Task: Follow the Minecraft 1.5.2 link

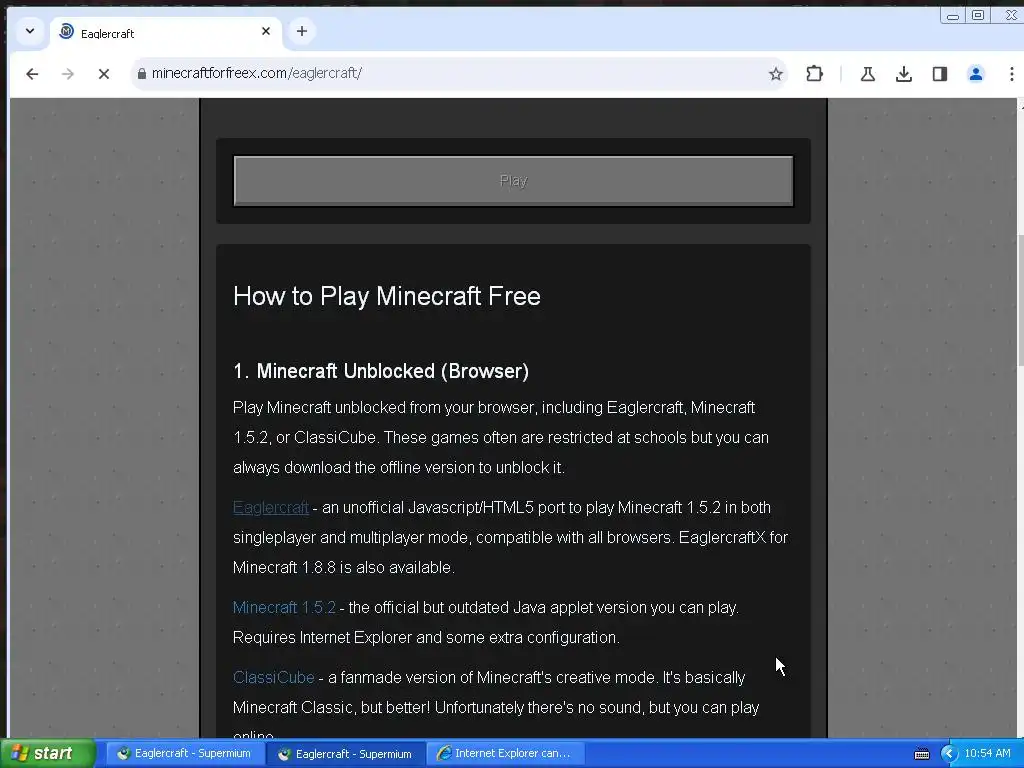Action: click(x=284, y=607)
